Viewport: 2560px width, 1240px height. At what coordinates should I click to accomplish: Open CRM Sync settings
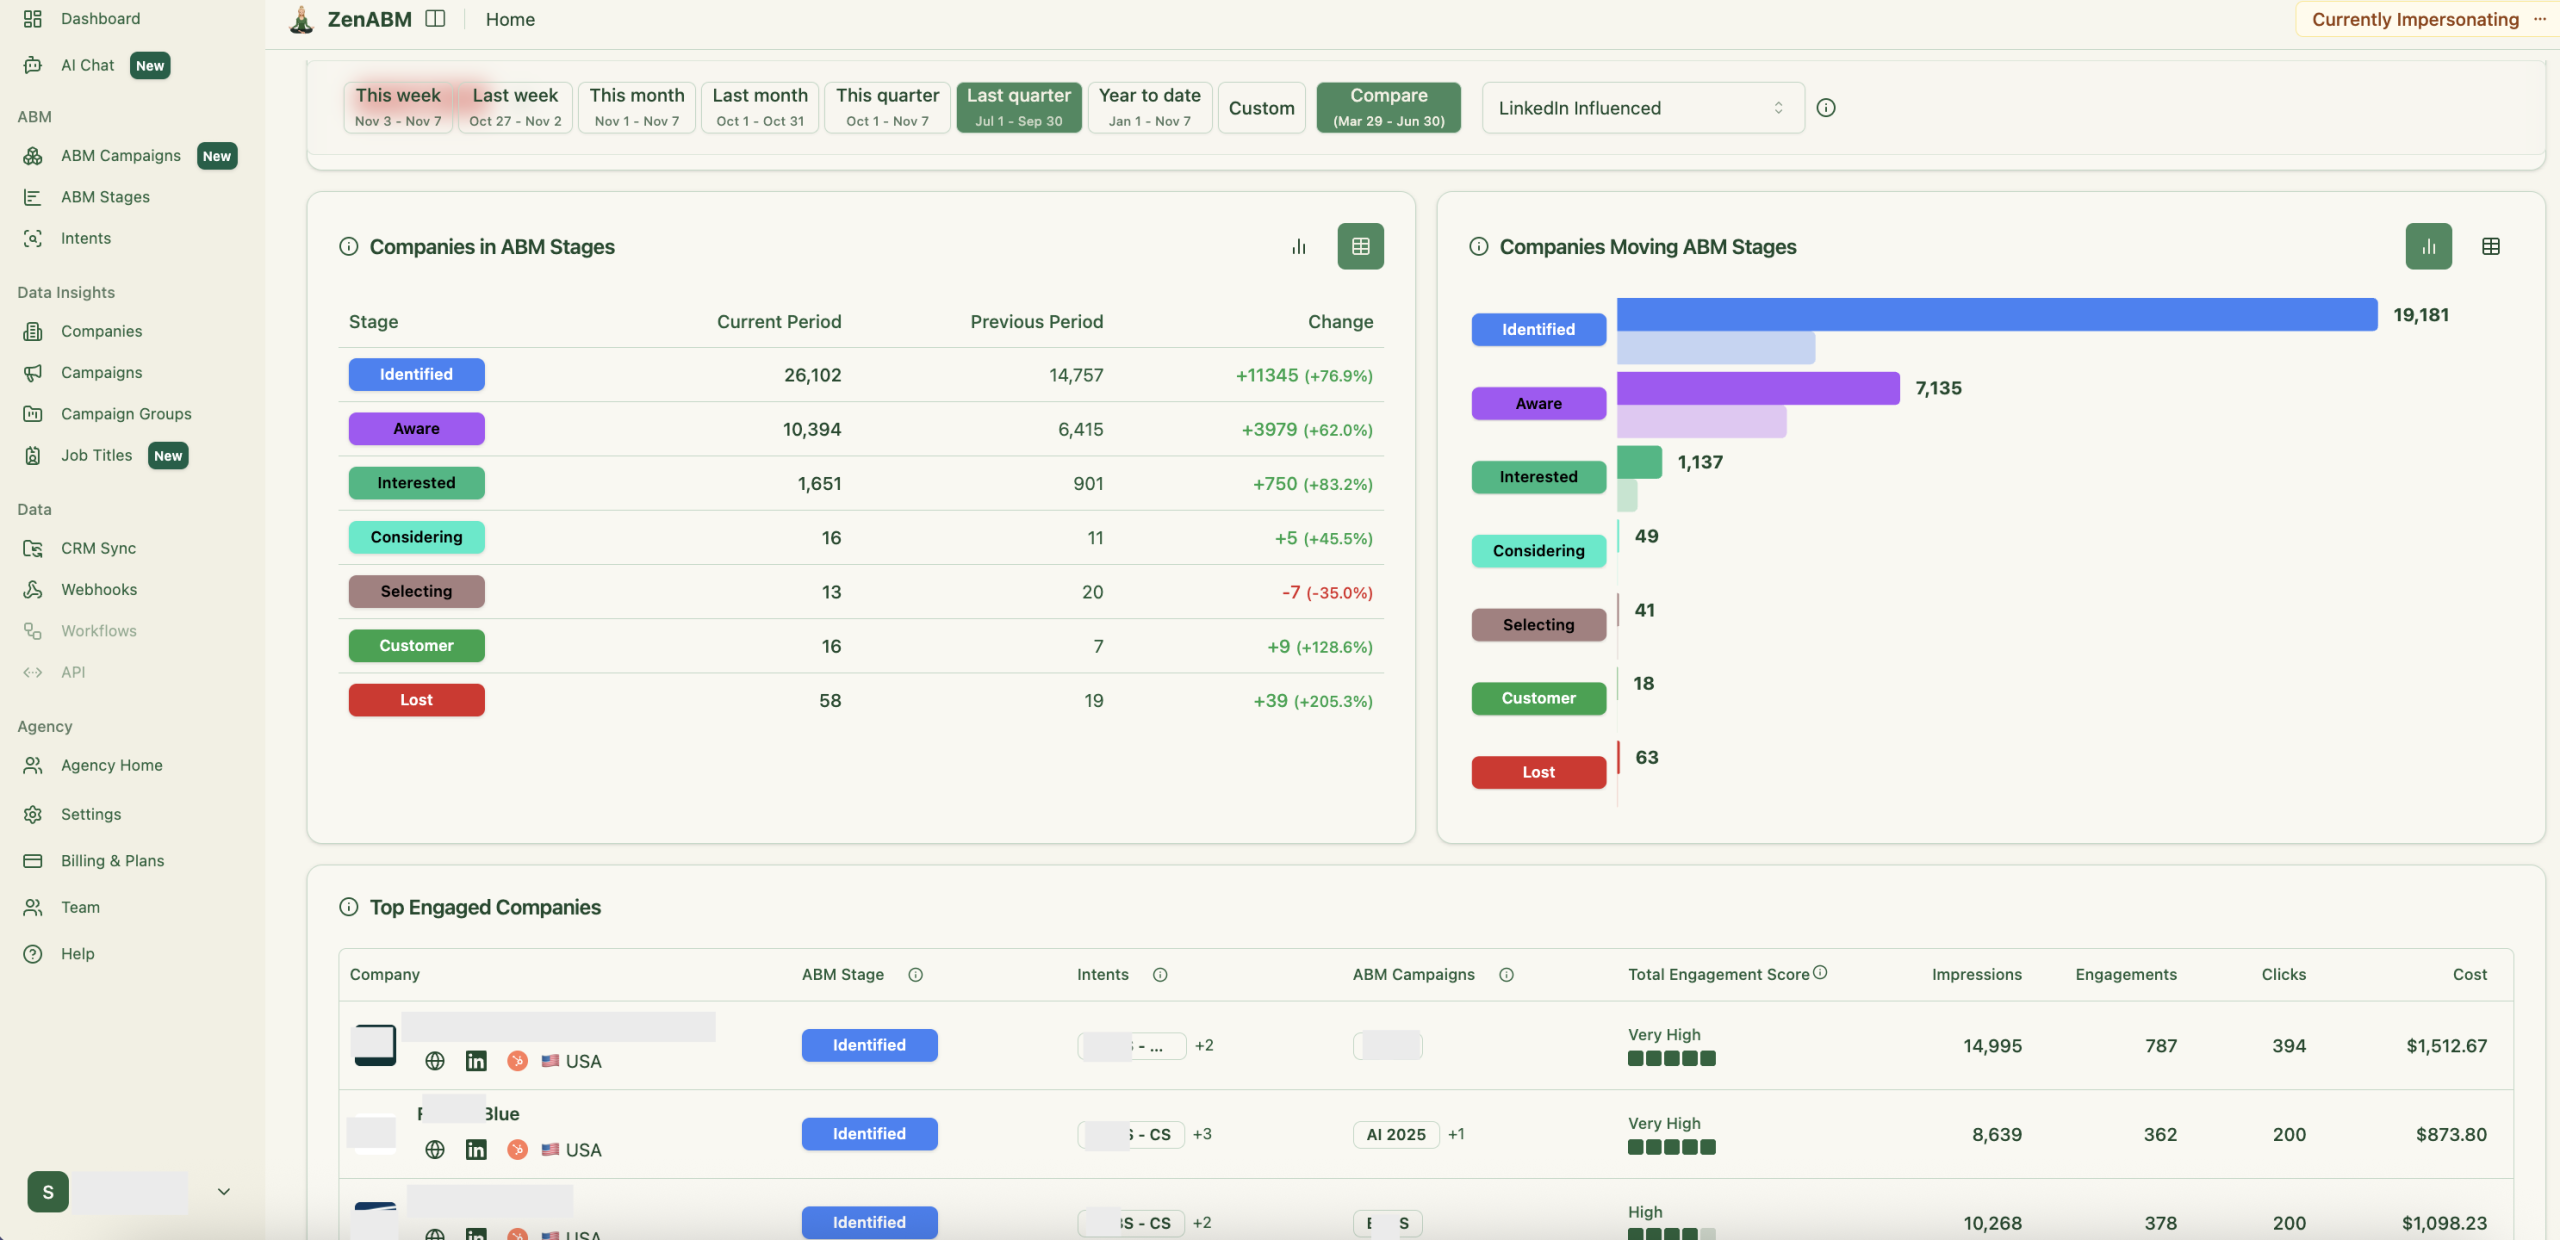(97, 548)
